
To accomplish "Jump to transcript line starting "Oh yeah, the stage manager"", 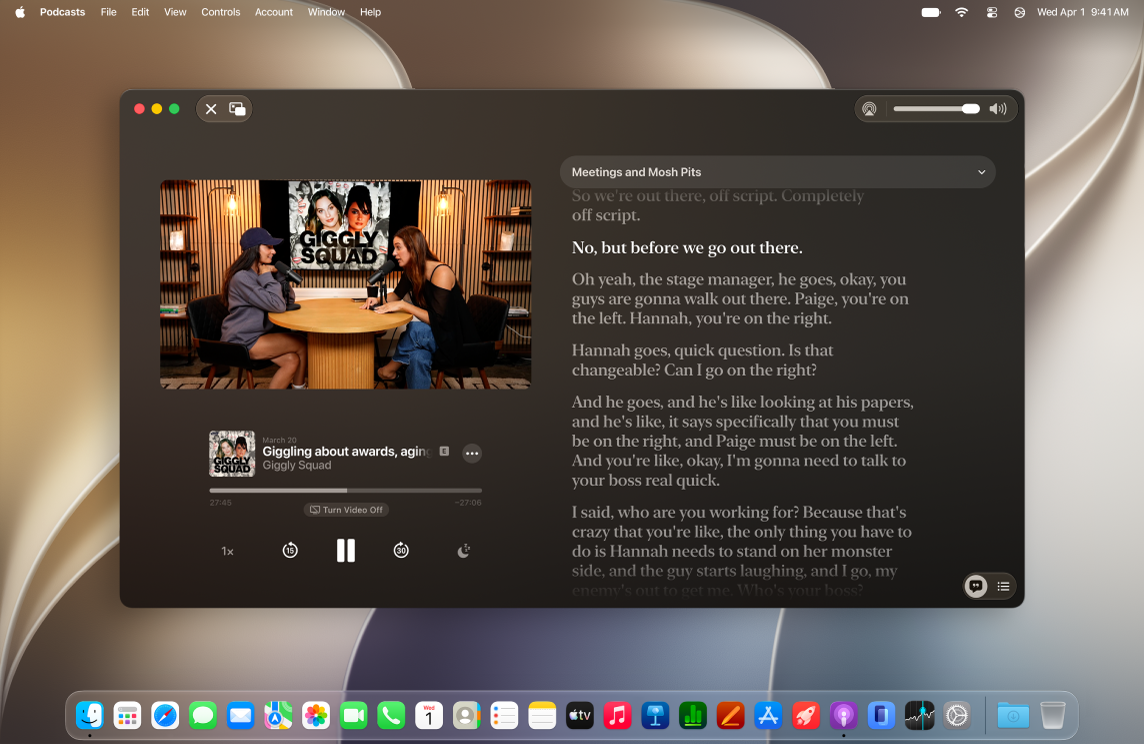I will point(740,298).
